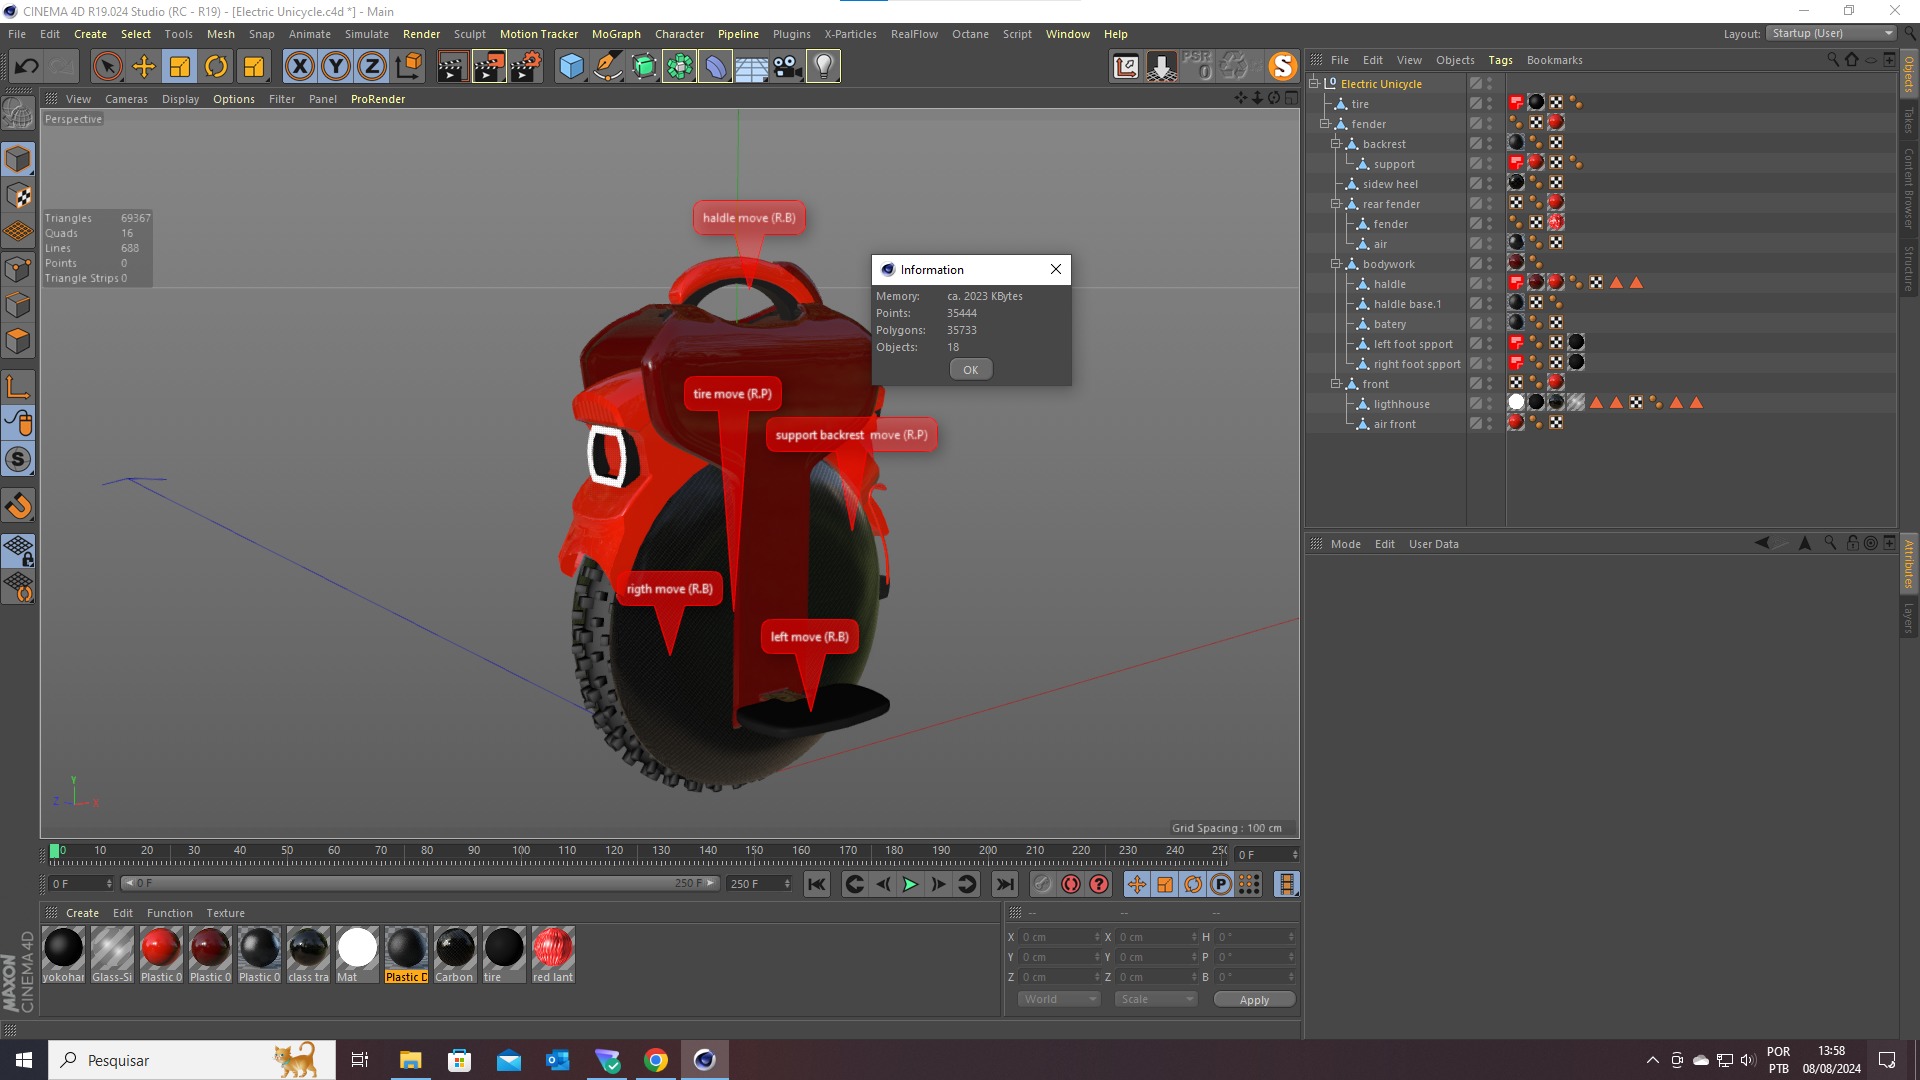Select the Model mode cube icon
The height and width of the screenshot is (1080, 1920).
coord(18,159)
